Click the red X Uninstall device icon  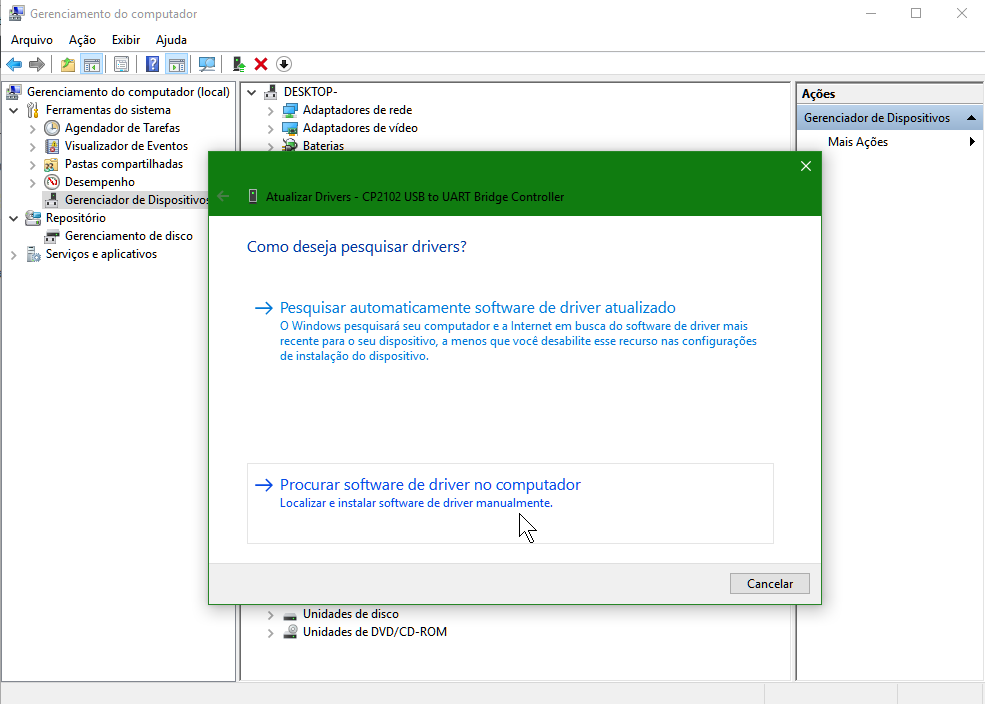(x=261, y=64)
